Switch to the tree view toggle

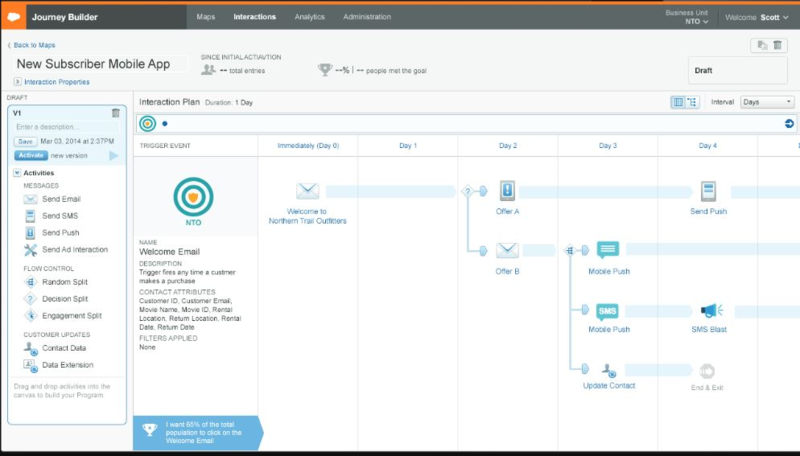tap(692, 102)
